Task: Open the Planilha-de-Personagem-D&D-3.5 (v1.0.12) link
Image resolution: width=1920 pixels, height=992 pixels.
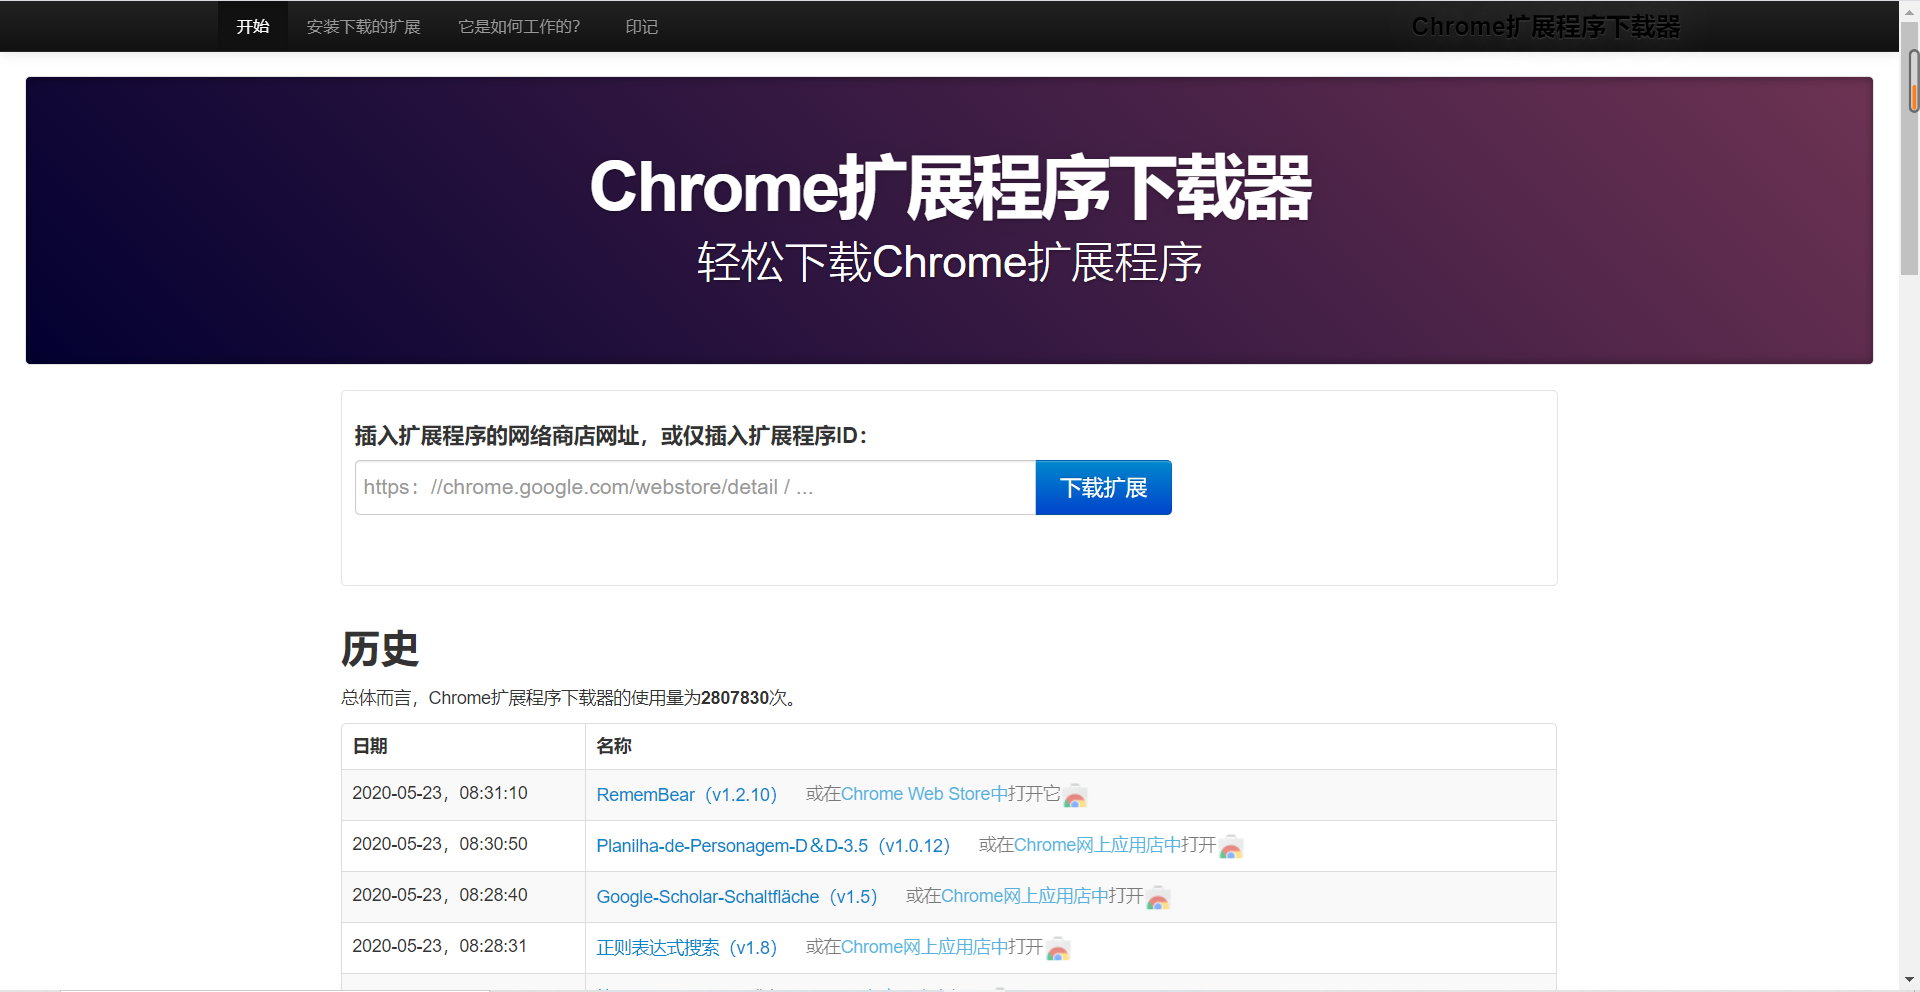Action: pyautogui.click(x=773, y=845)
